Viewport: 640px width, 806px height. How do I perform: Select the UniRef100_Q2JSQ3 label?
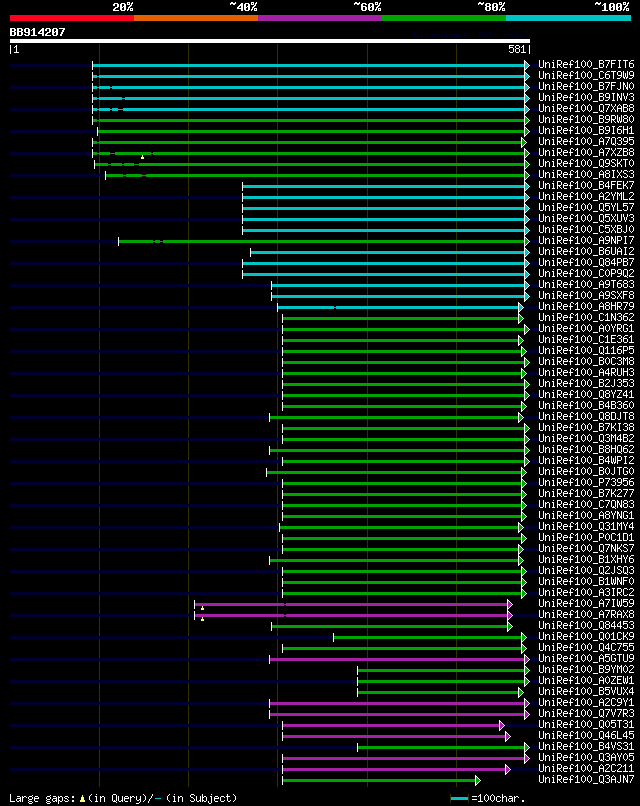pyautogui.click(x=586, y=571)
